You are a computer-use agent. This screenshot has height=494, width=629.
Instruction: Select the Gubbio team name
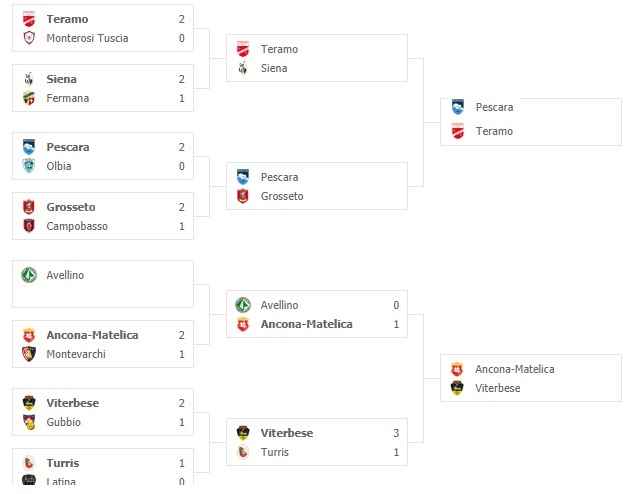[64, 422]
